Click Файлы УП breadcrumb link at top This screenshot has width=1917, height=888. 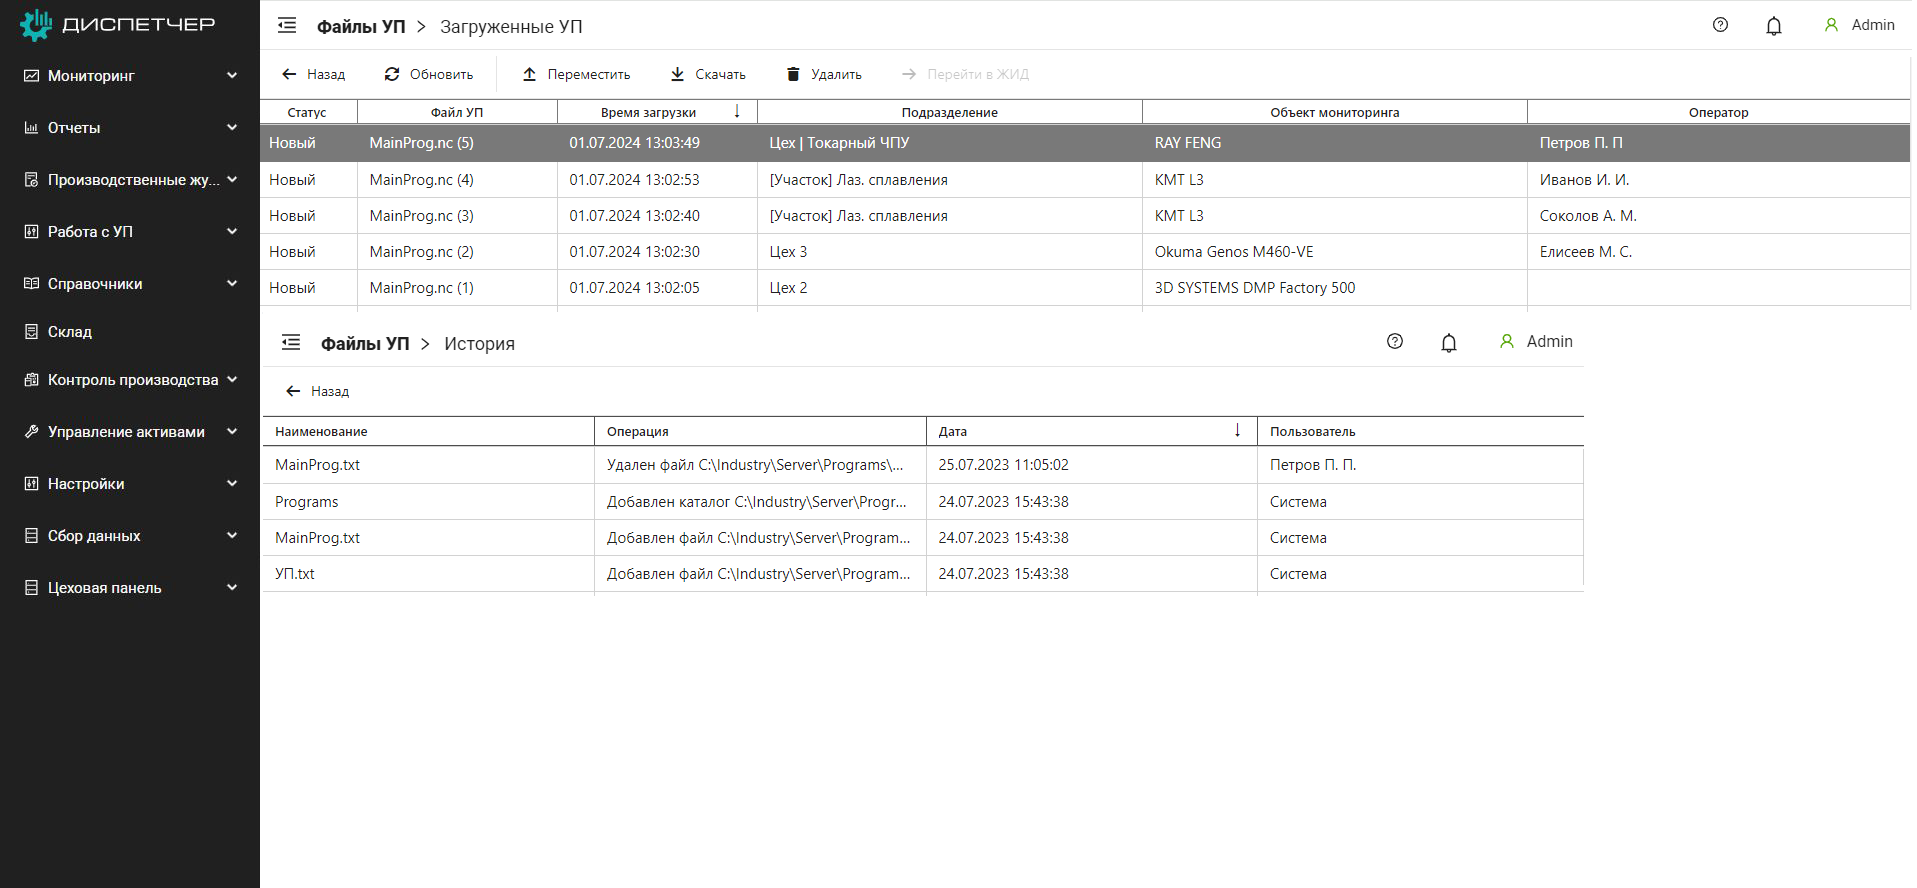click(360, 27)
